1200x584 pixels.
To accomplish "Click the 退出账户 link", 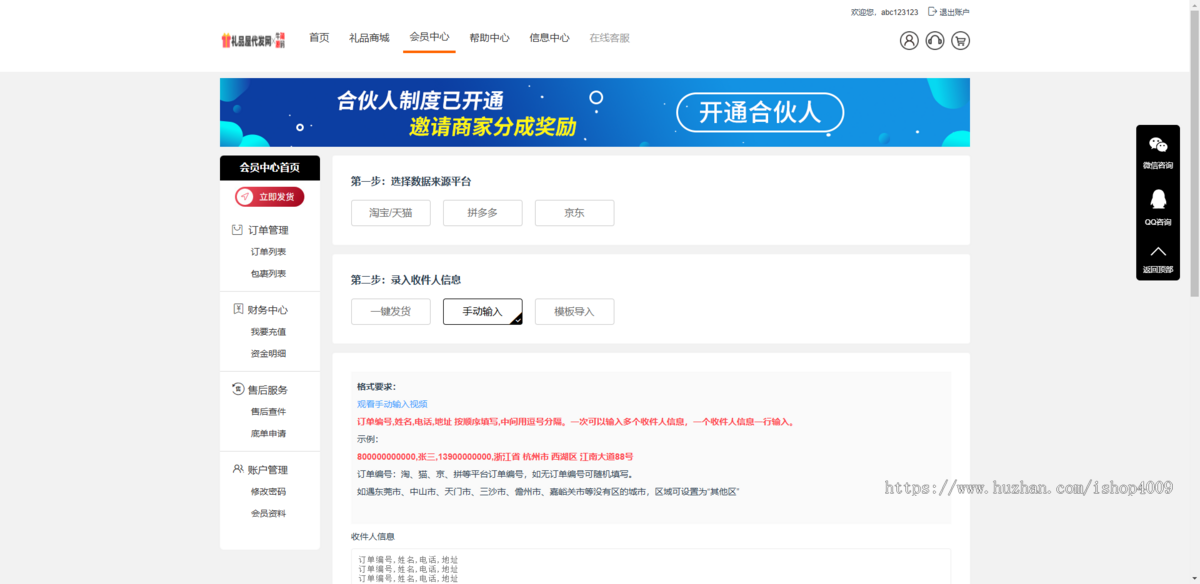I will pyautogui.click(x=954, y=12).
